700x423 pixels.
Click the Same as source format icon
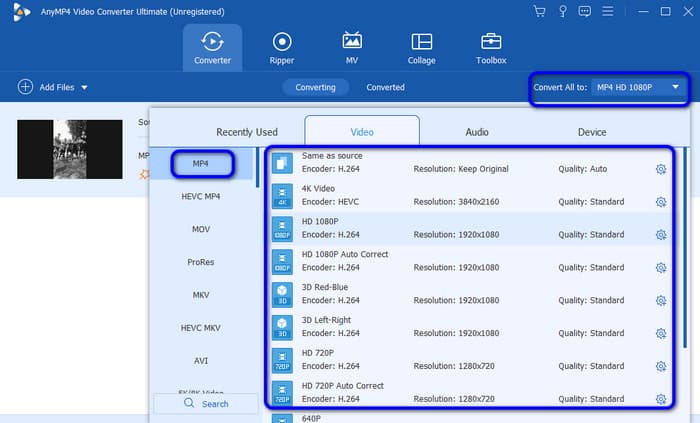(x=282, y=163)
